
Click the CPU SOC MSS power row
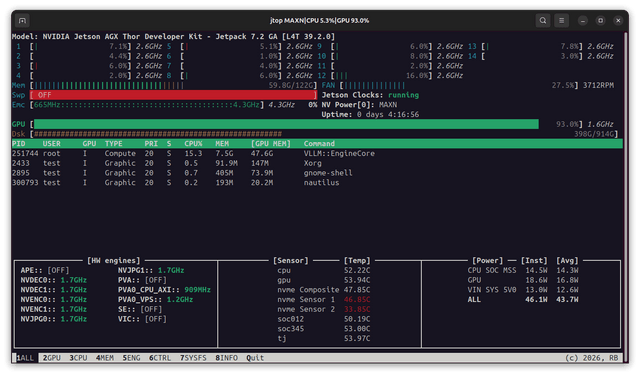[523, 270]
